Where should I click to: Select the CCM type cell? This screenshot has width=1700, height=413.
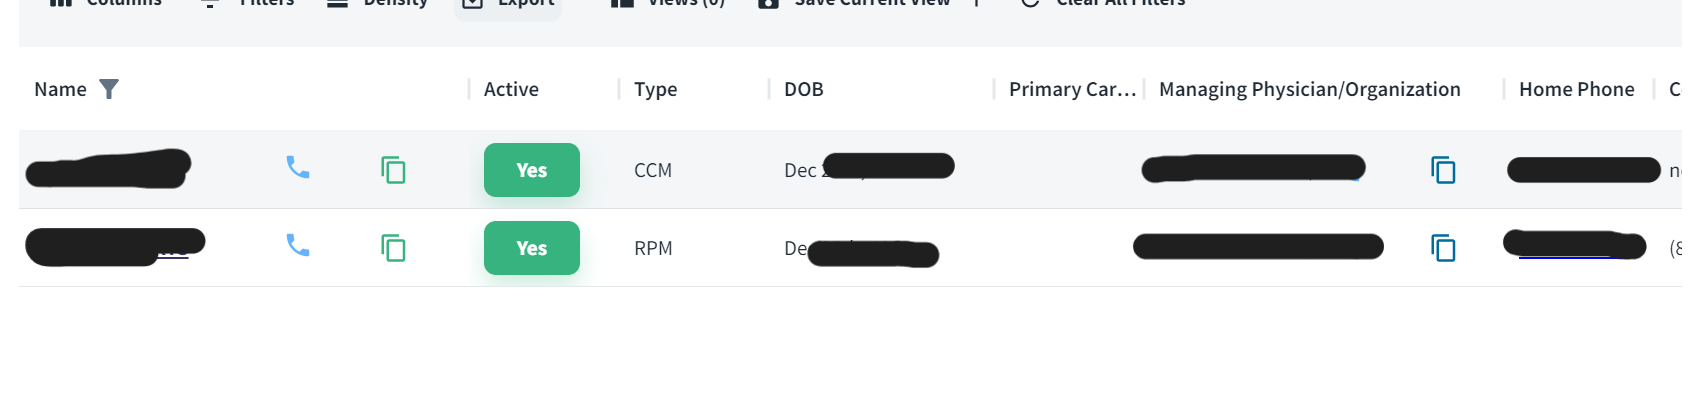click(x=653, y=170)
